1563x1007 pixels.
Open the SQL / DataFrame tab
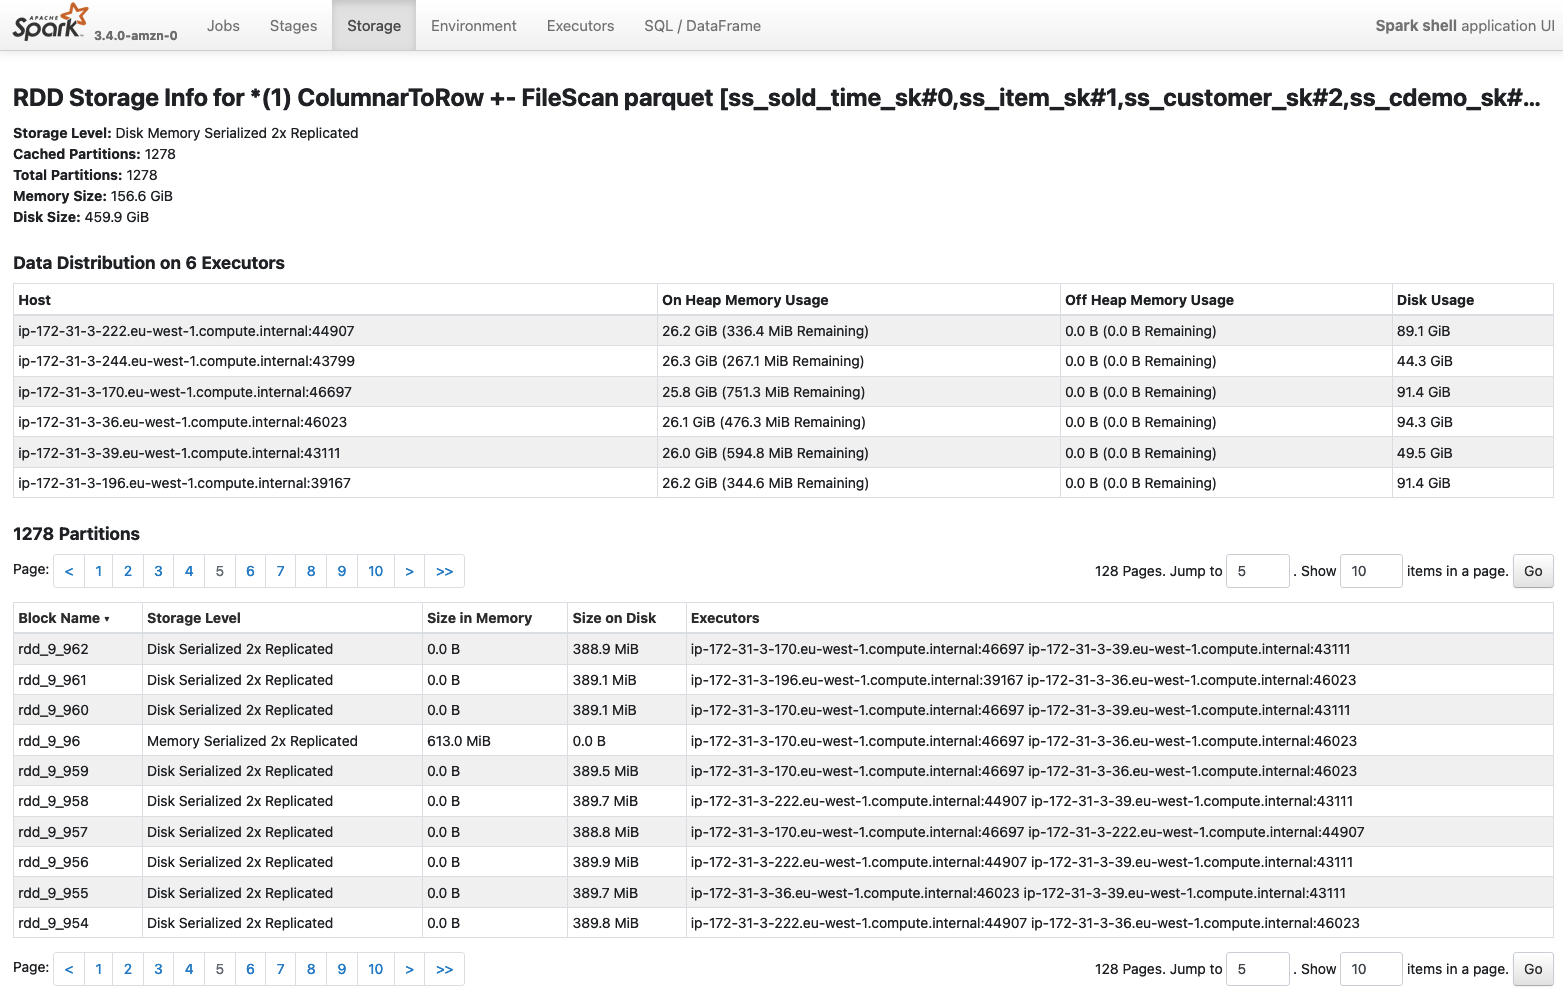click(702, 26)
